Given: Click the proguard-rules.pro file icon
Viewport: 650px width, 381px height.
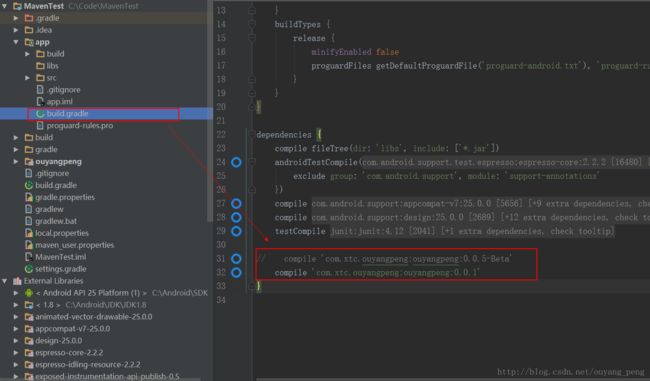Looking at the screenshot, I should click(40, 126).
